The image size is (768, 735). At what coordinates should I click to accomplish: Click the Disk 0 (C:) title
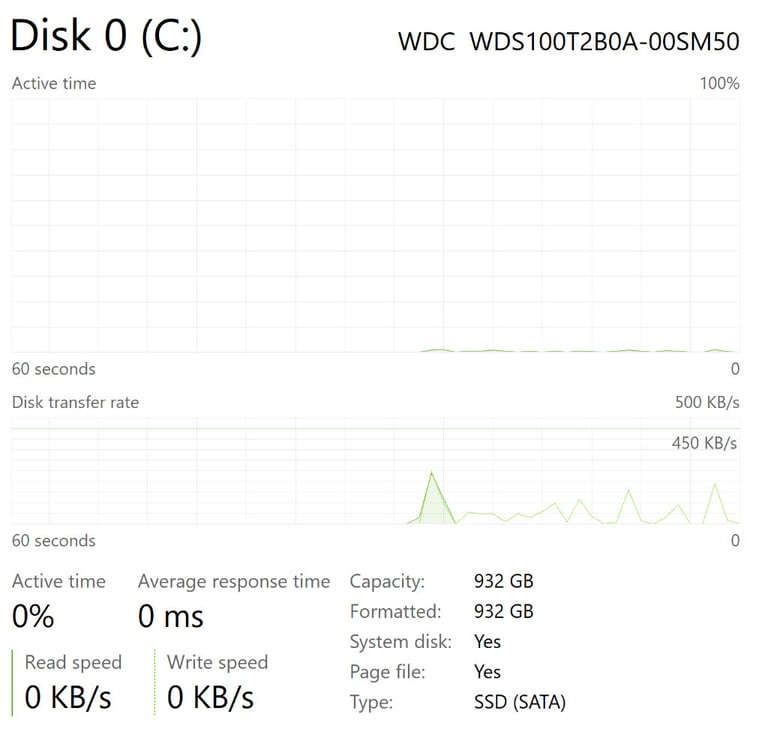(106, 36)
